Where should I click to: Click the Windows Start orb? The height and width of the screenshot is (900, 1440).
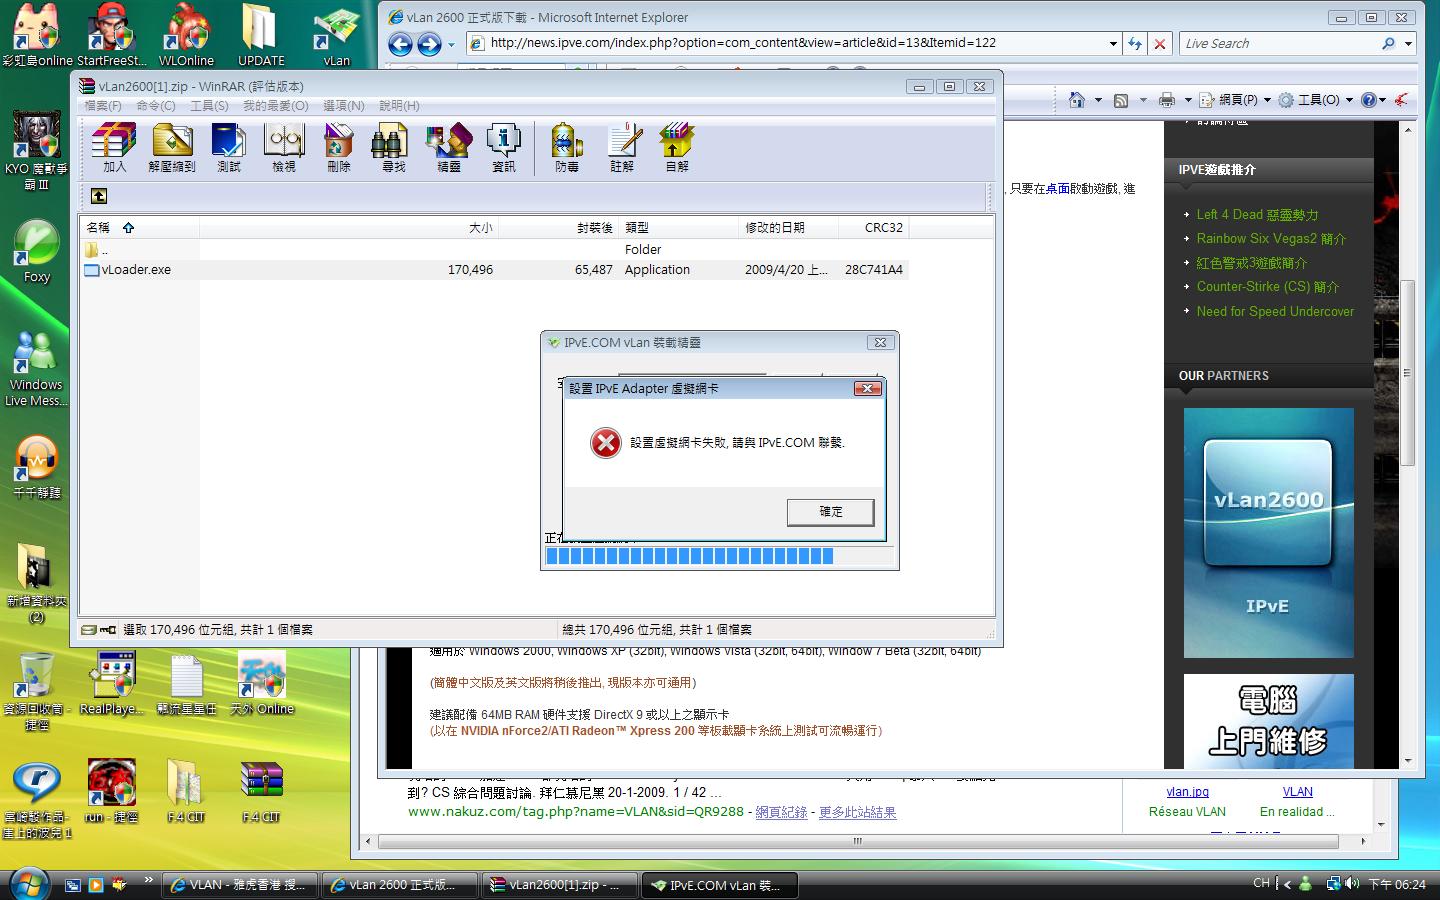pyautogui.click(x=28, y=884)
